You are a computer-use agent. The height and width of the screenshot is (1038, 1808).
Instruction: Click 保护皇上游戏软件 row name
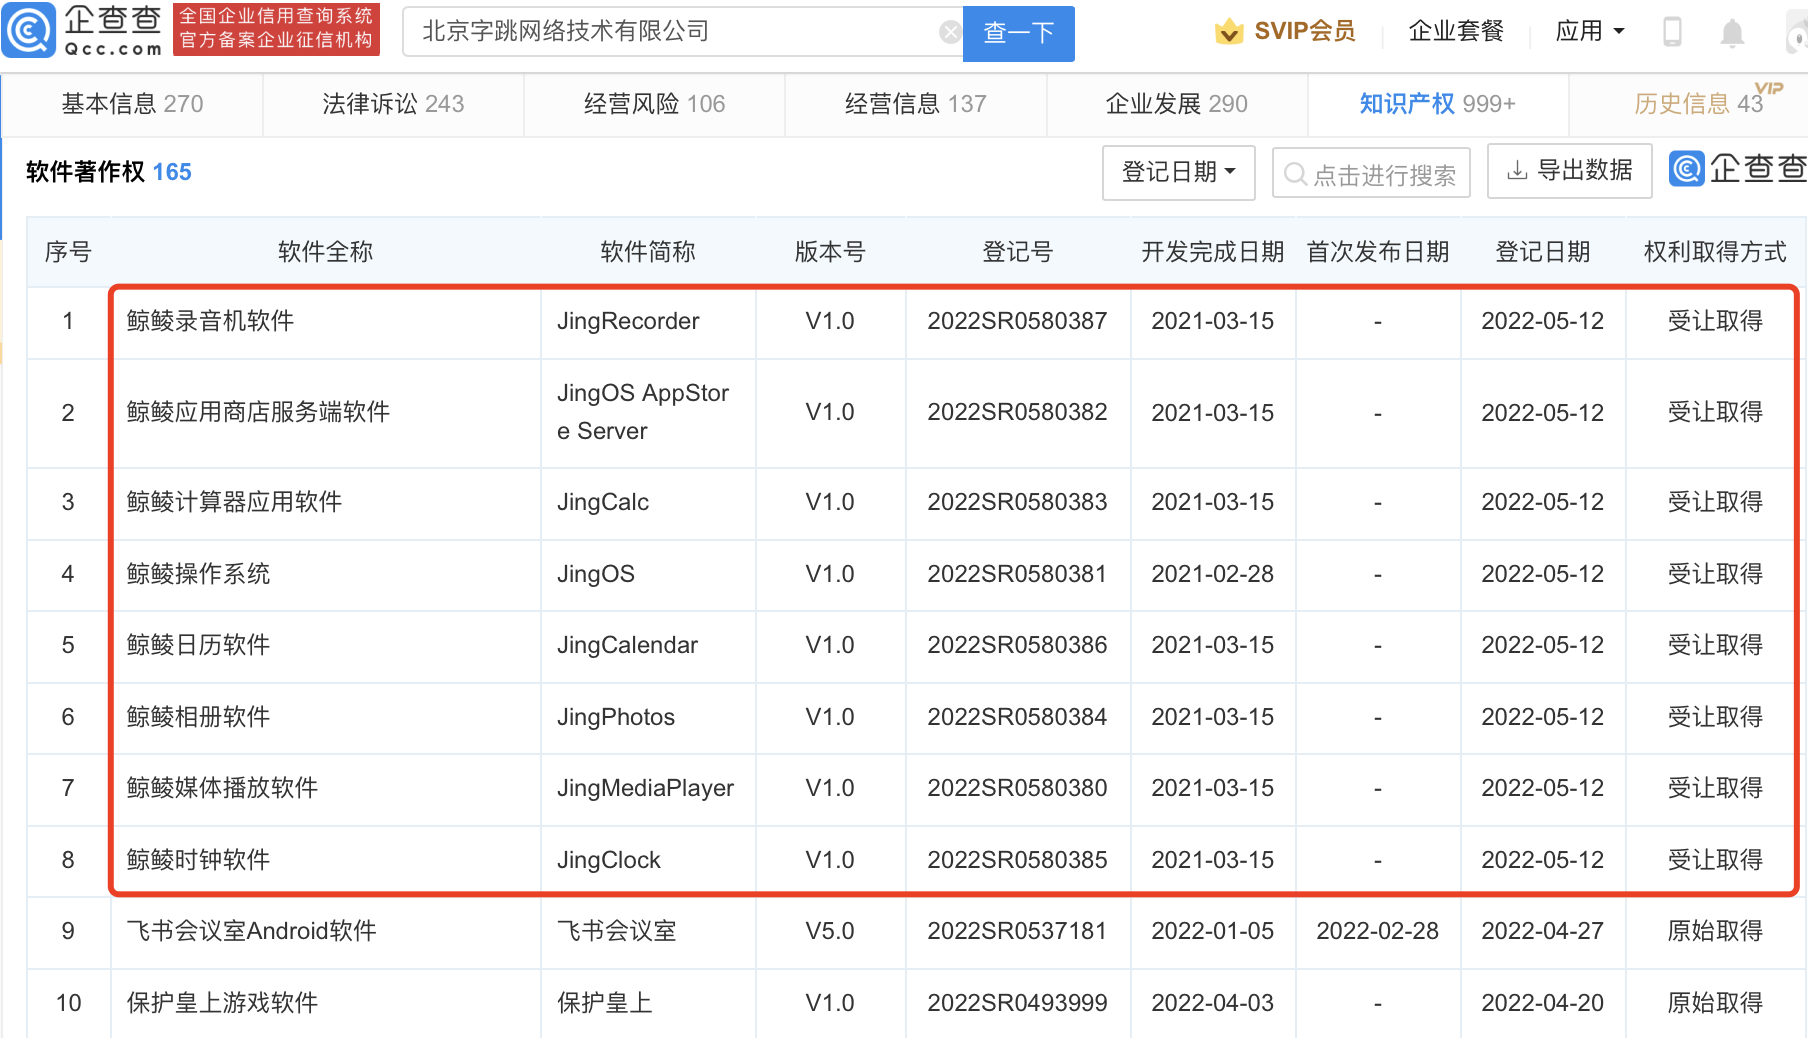222,1003
